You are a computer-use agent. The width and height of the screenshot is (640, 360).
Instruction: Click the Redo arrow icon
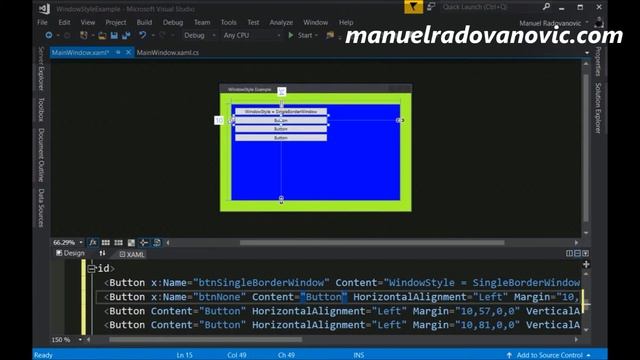pyautogui.click(x=162, y=36)
